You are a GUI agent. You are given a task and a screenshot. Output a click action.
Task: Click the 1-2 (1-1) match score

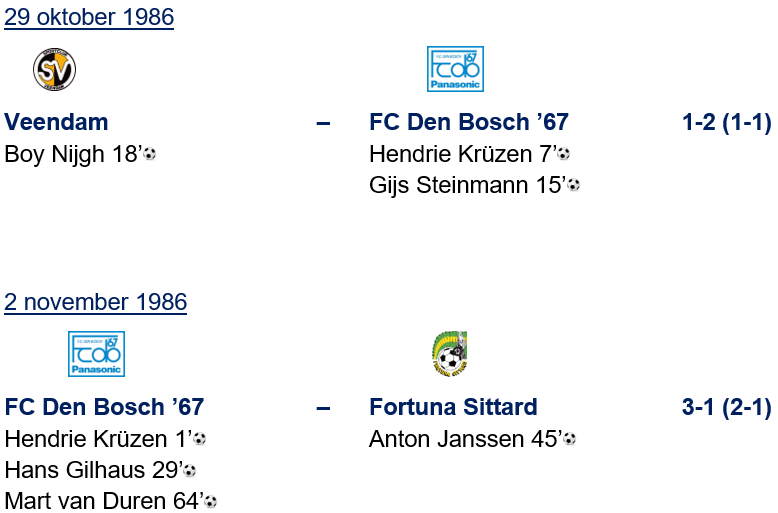pyautogui.click(x=726, y=122)
